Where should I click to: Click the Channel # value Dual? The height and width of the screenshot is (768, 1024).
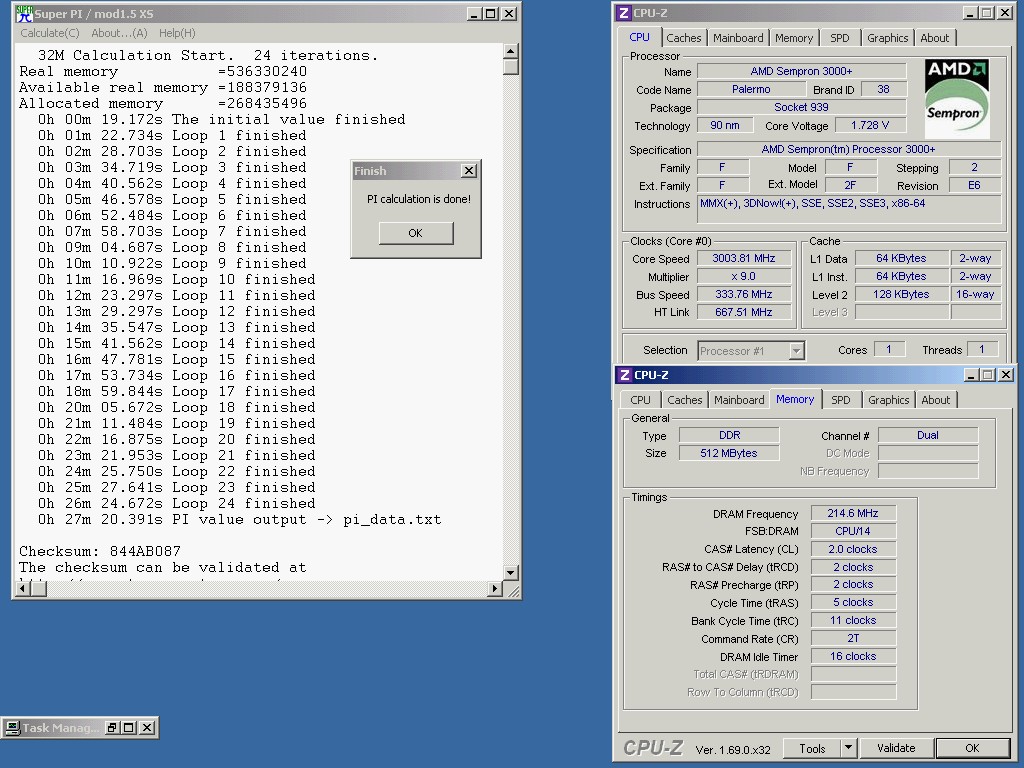pyautogui.click(x=928, y=435)
